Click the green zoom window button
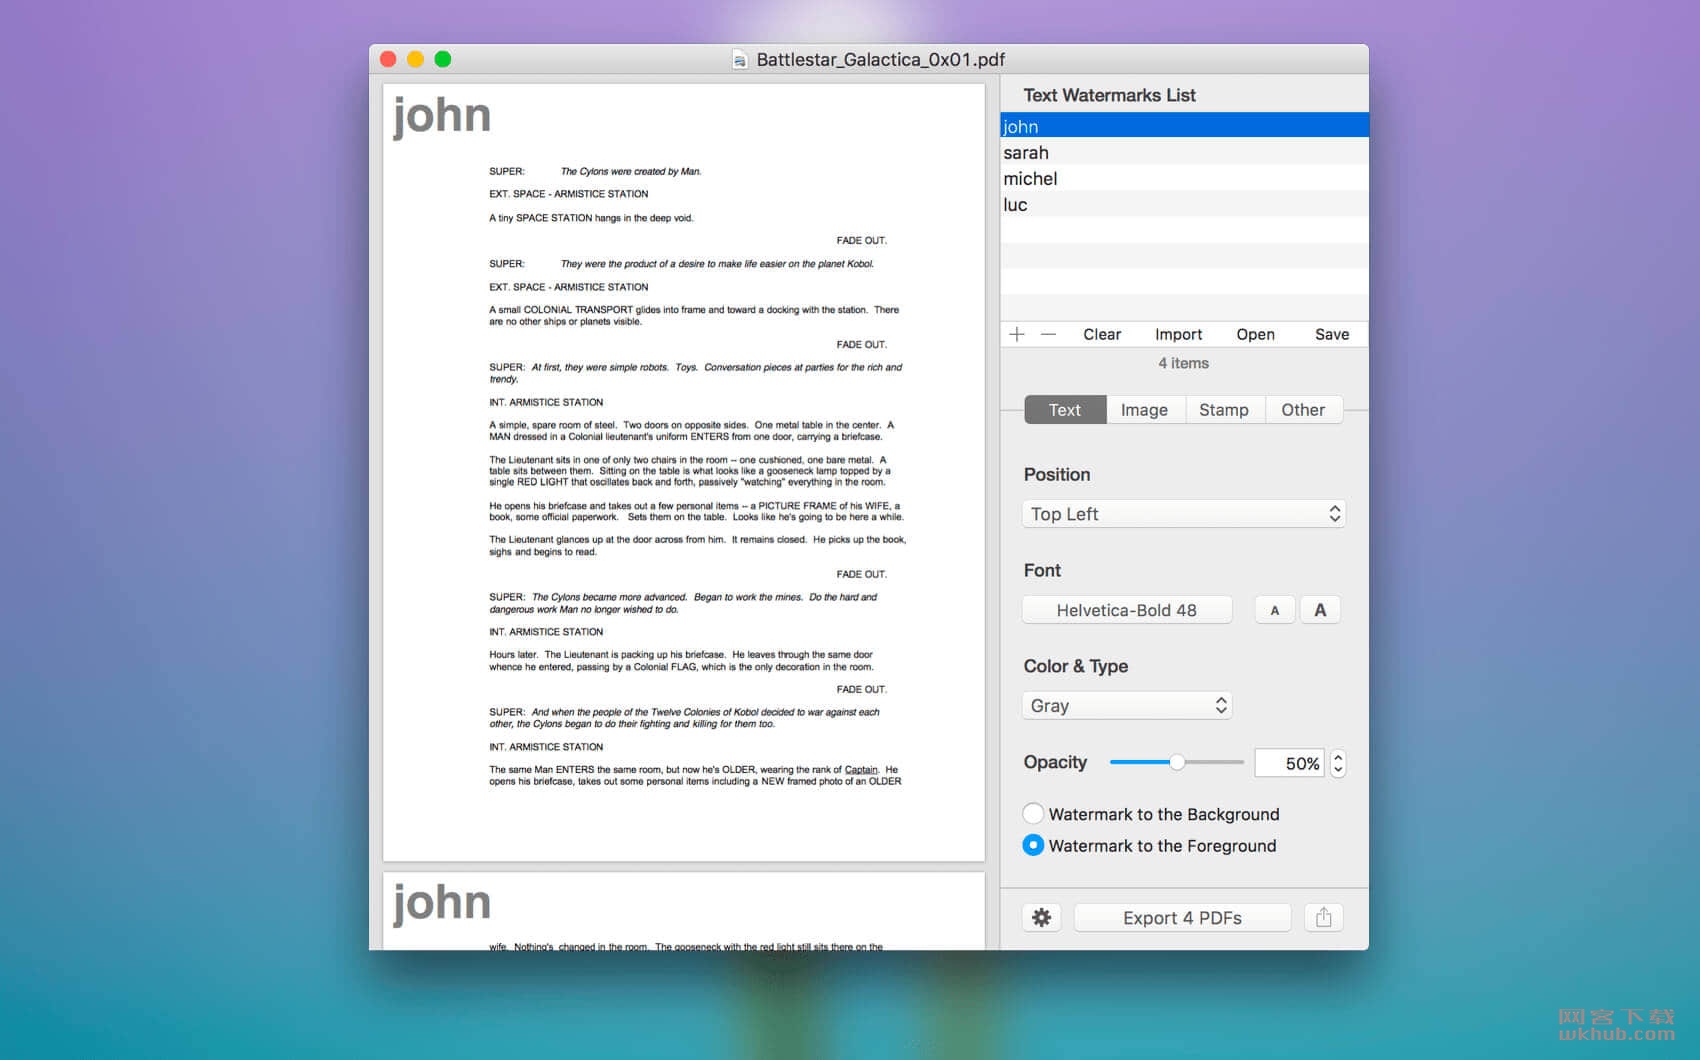This screenshot has height=1060, width=1700. pos(443,59)
